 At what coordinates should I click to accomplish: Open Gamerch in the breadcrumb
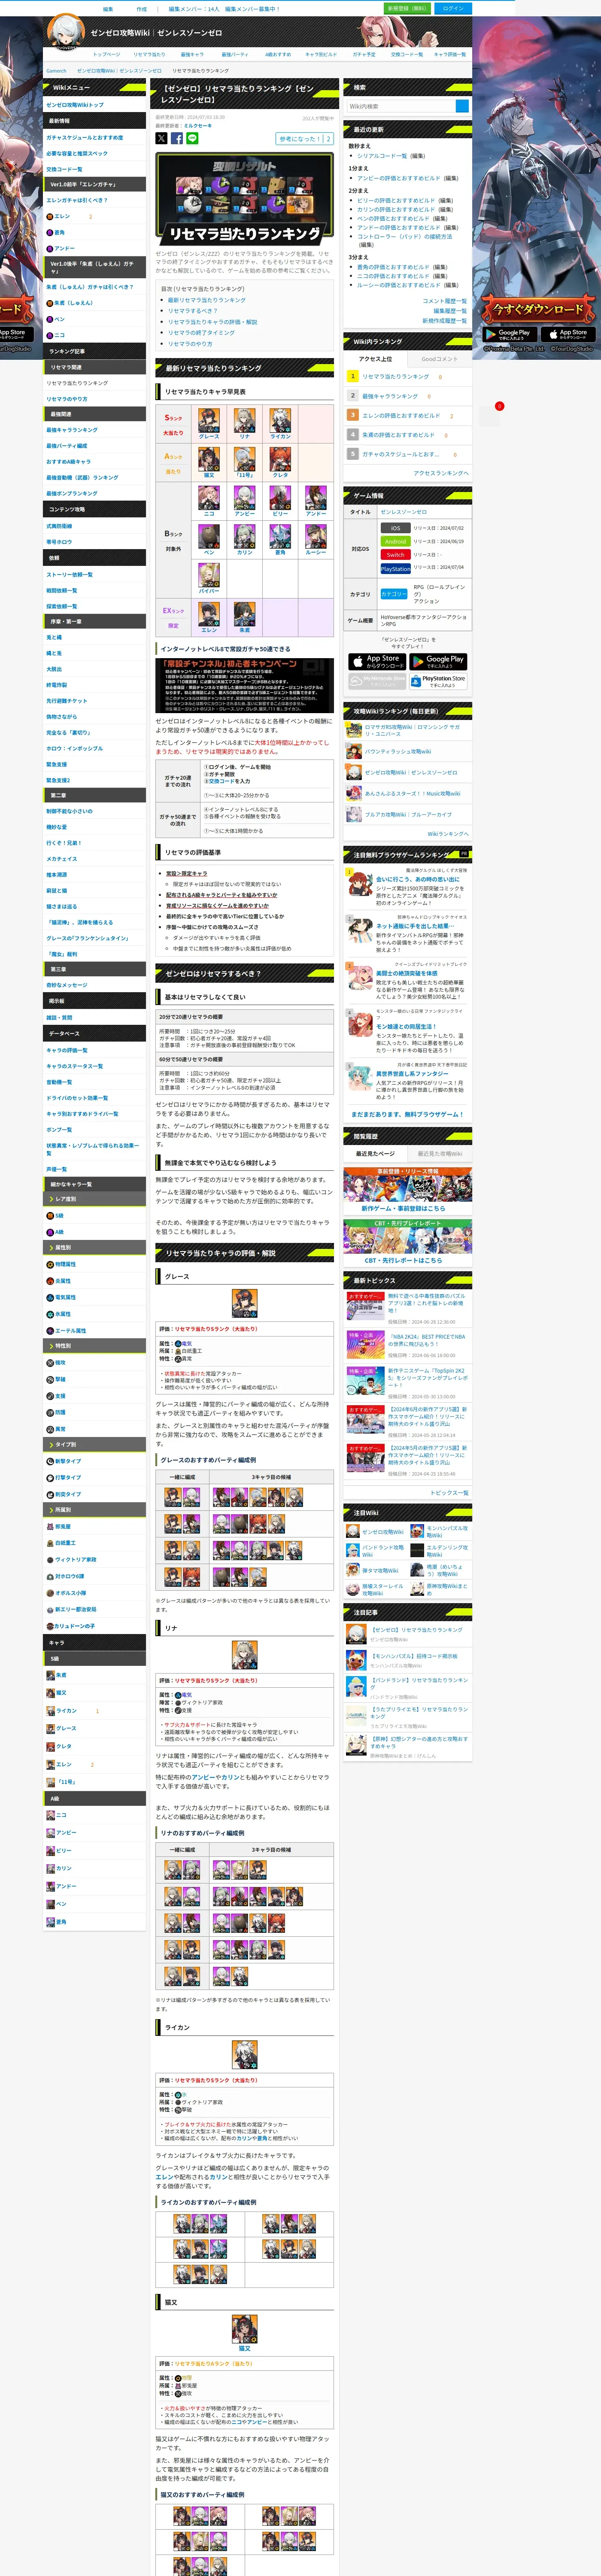(x=56, y=71)
